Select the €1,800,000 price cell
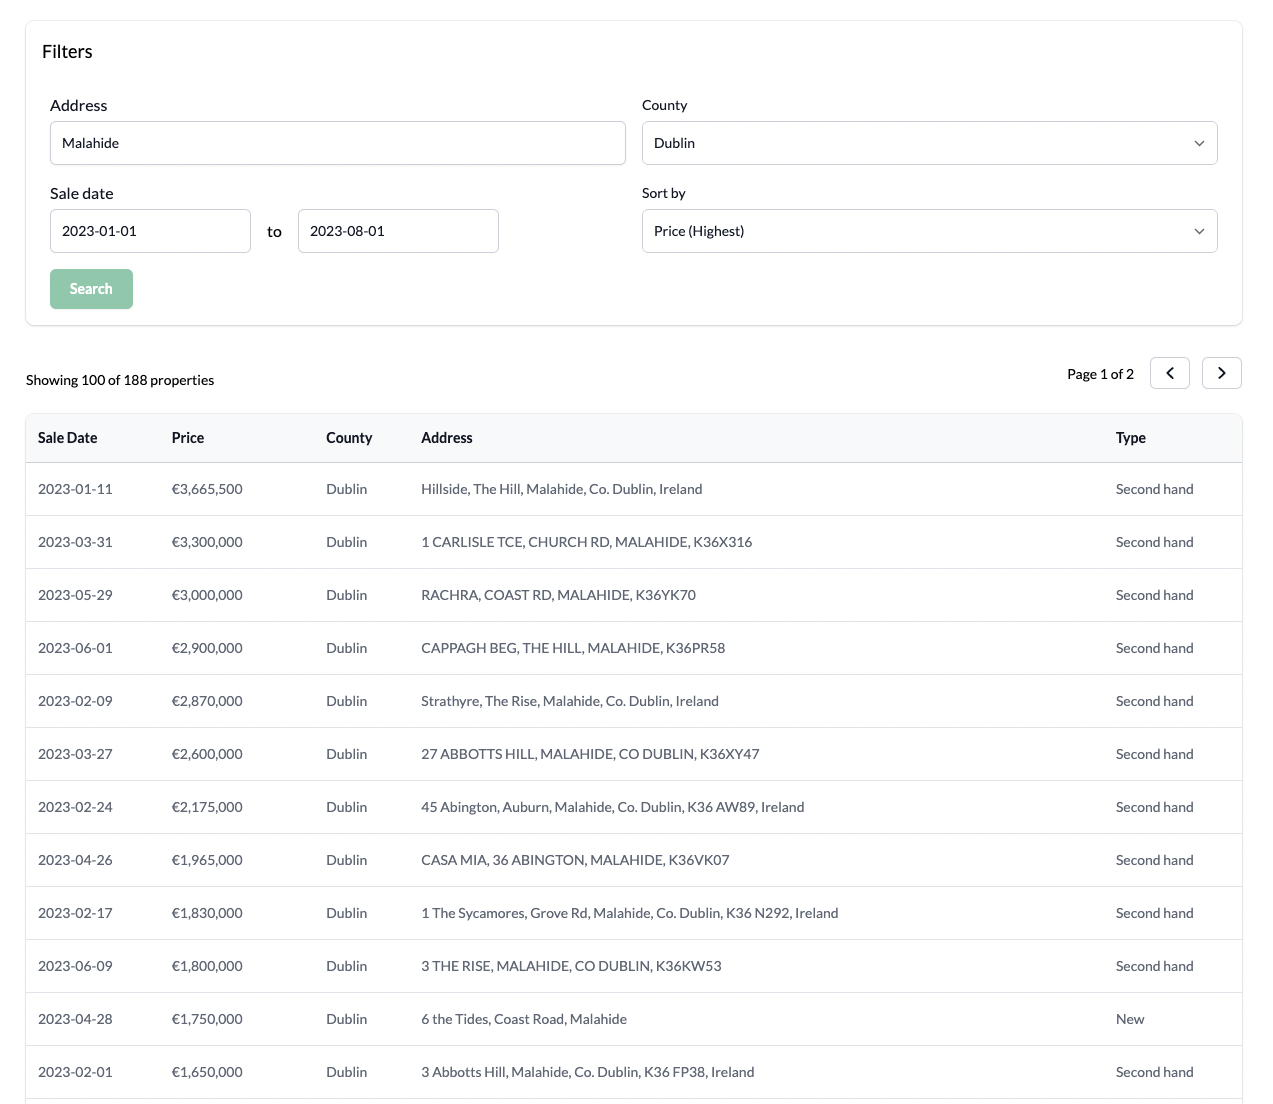This screenshot has height=1104, width=1273. (x=207, y=966)
